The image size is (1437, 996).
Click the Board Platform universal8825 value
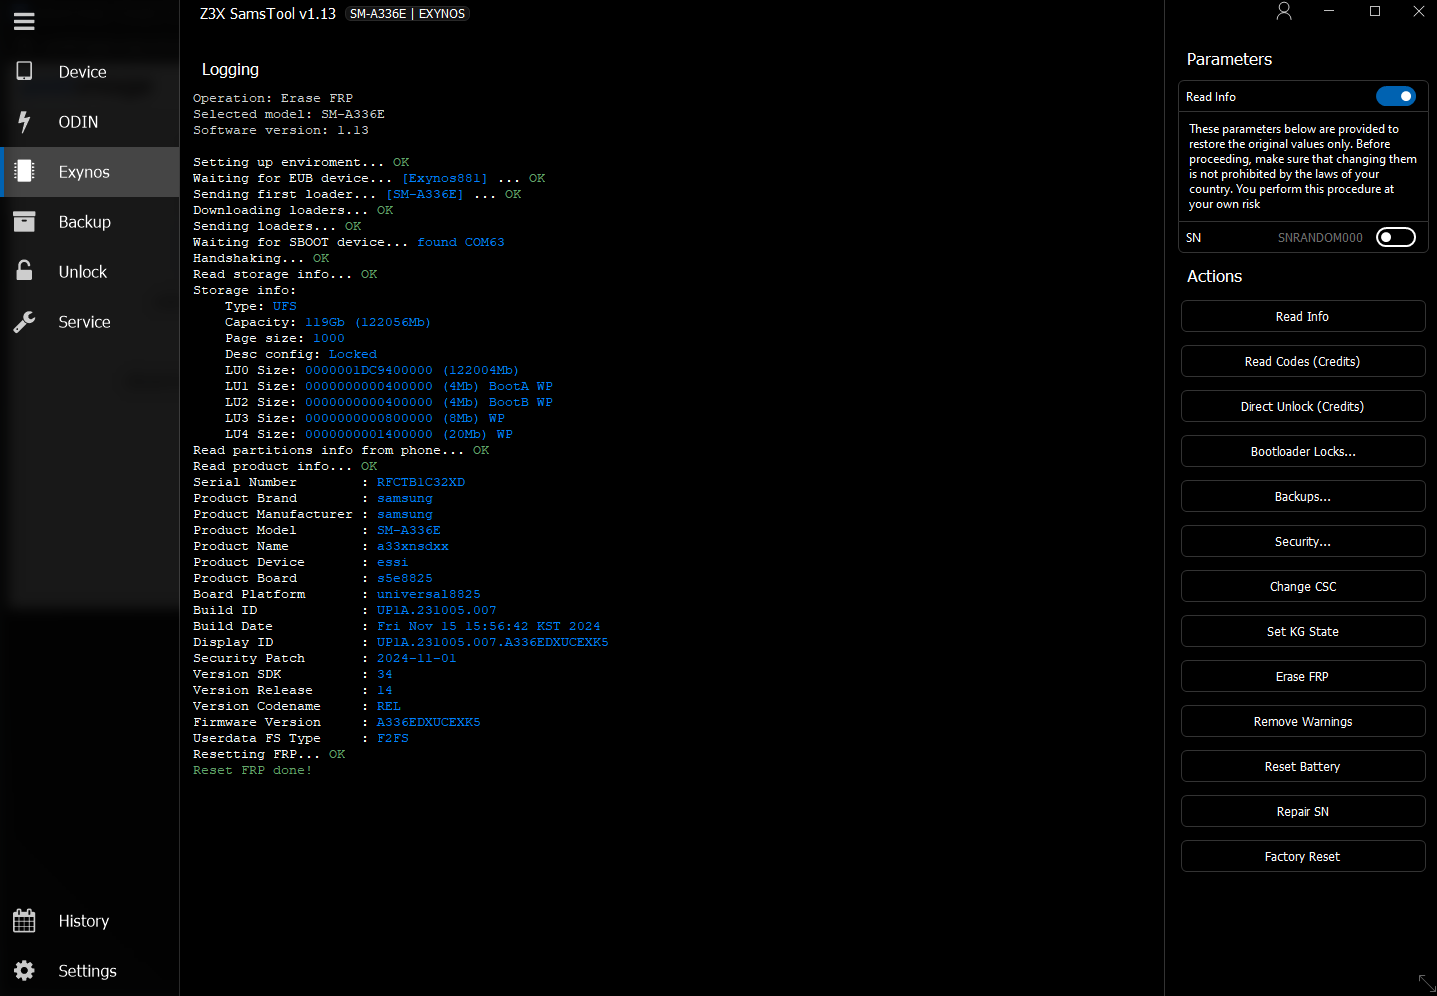[429, 594]
